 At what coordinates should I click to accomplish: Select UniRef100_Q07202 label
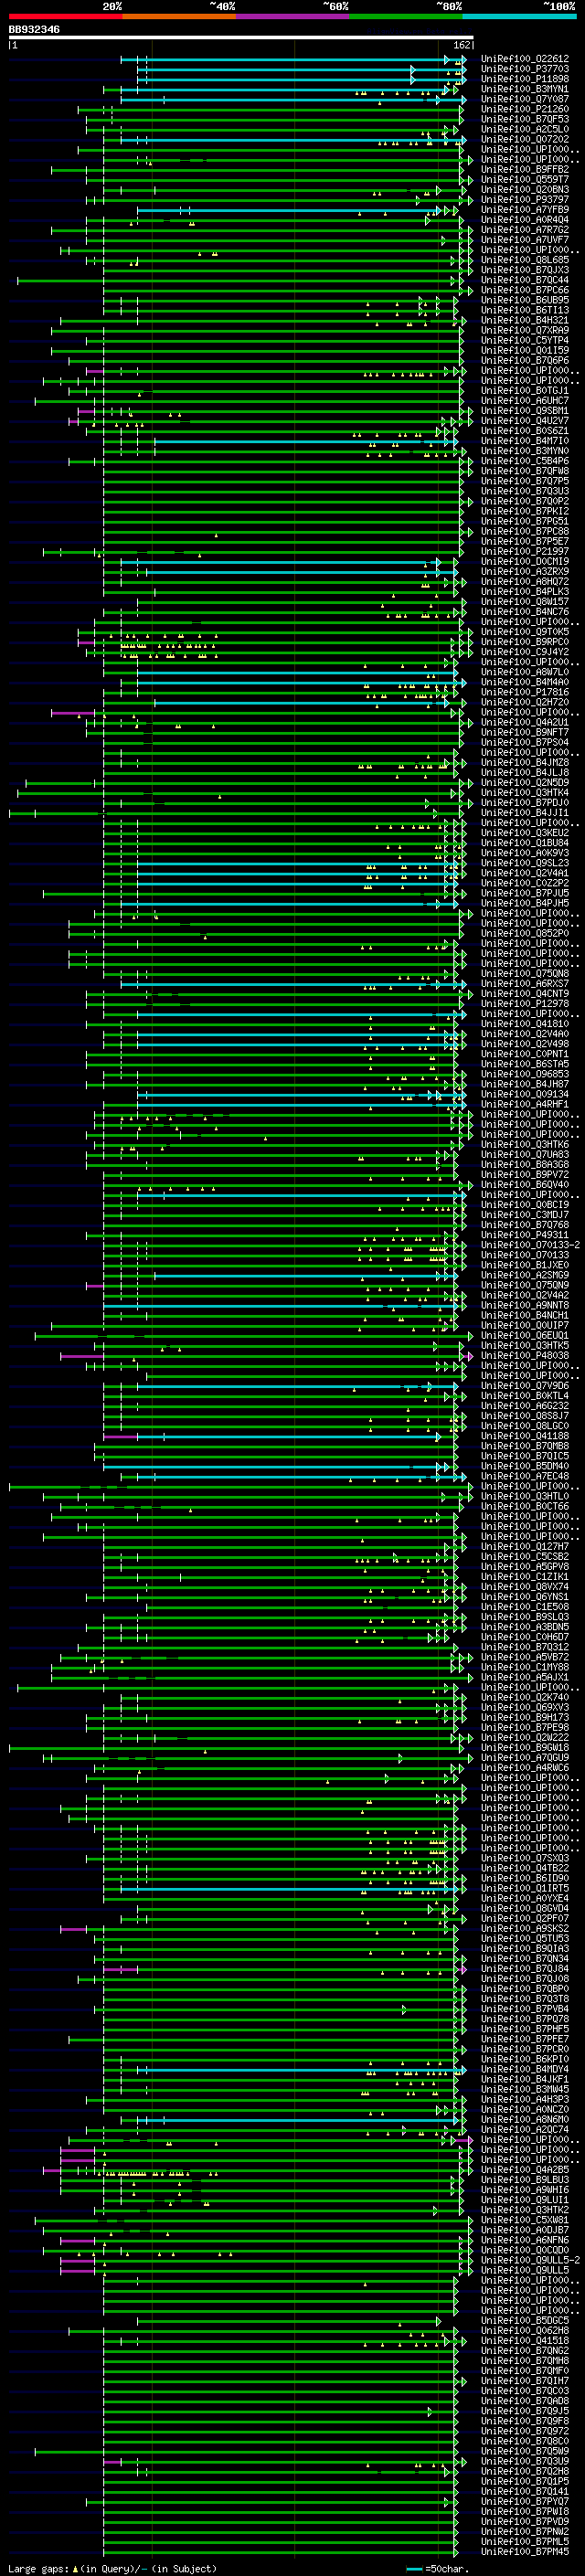pyautogui.click(x=525, y=139)
